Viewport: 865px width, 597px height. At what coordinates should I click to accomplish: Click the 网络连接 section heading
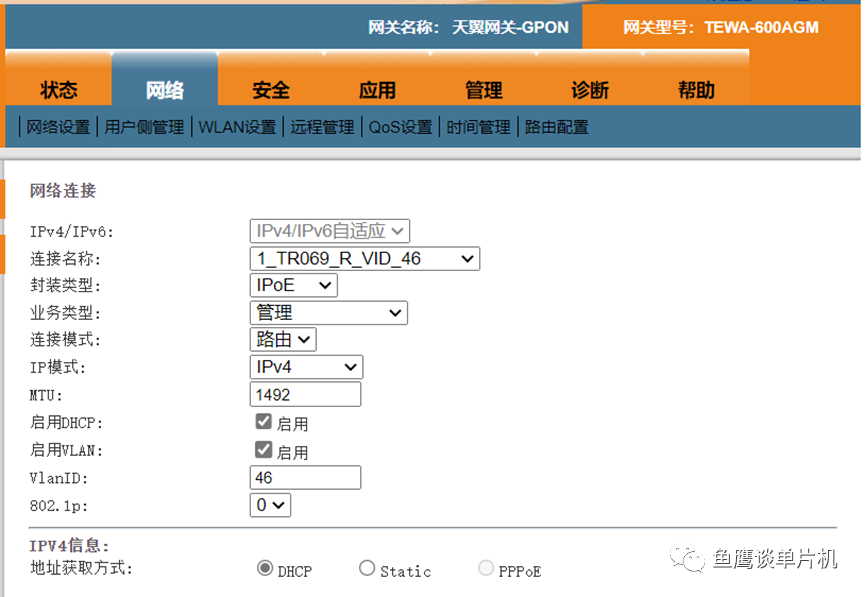62,191
